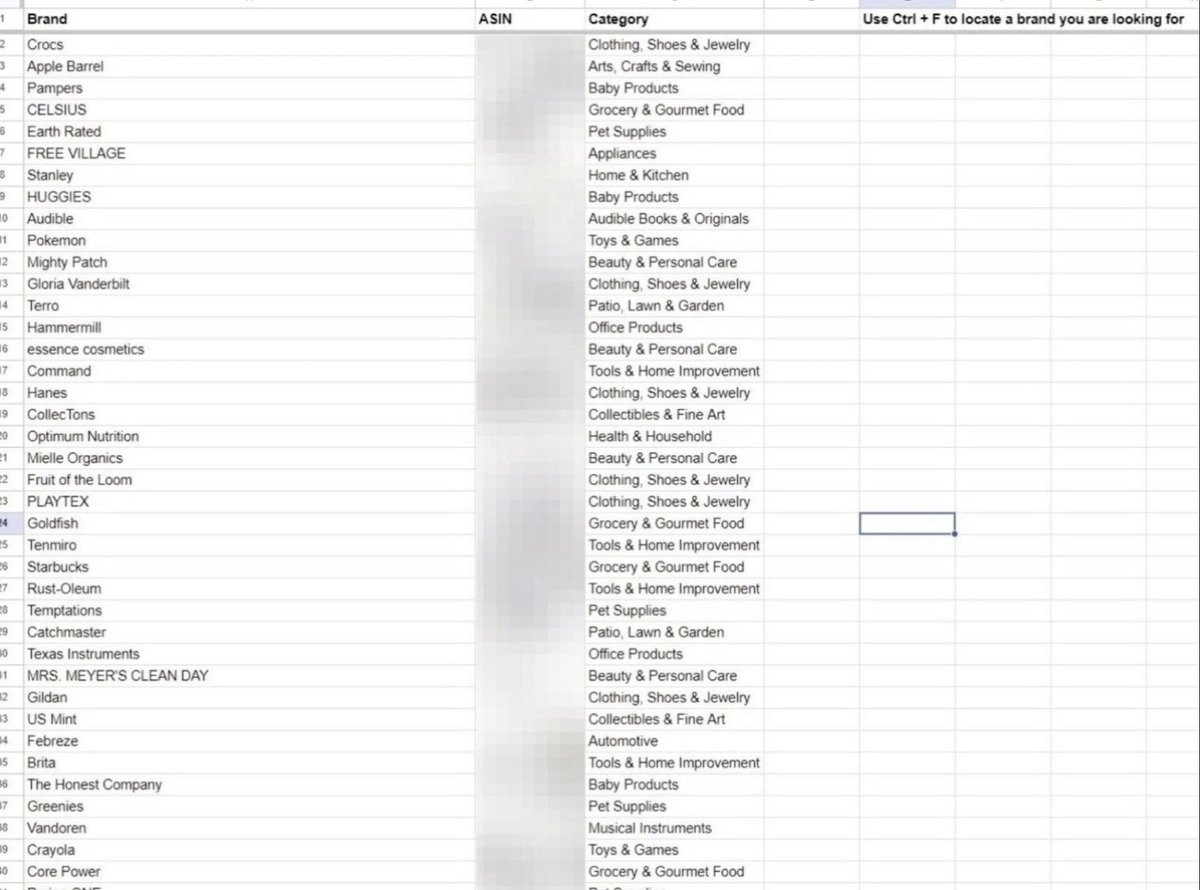The height and width of the screenshot is (890, 1200).
Task: Select the Arts, Crafts & Sewing category cell
Action: pos(674,67)
